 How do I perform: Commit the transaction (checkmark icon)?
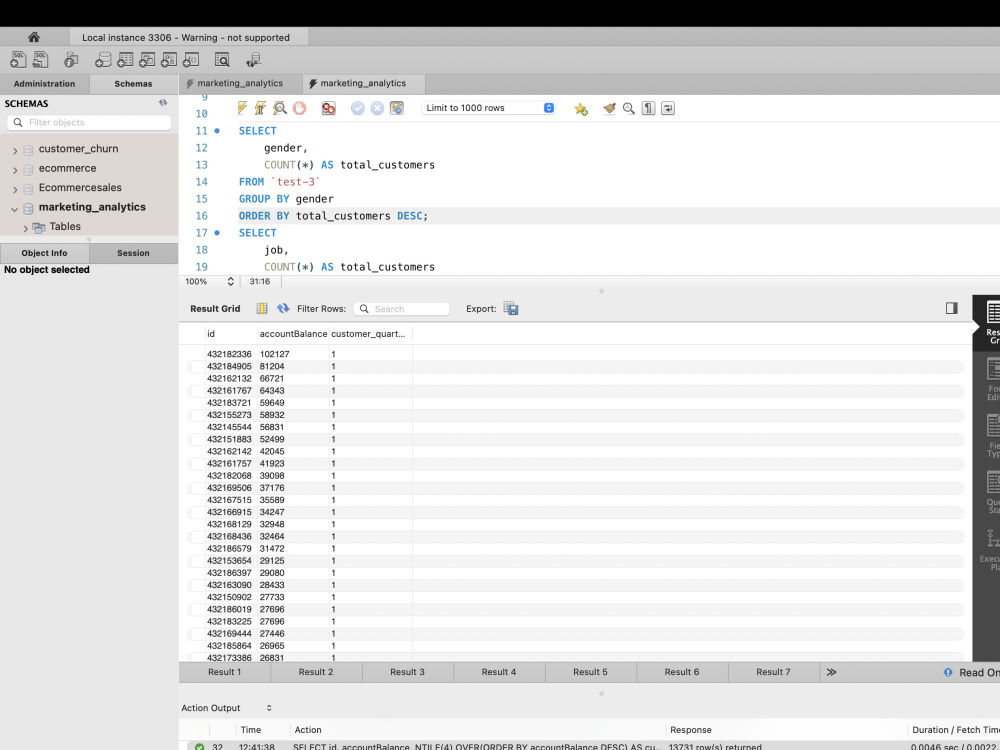[358, 108]
